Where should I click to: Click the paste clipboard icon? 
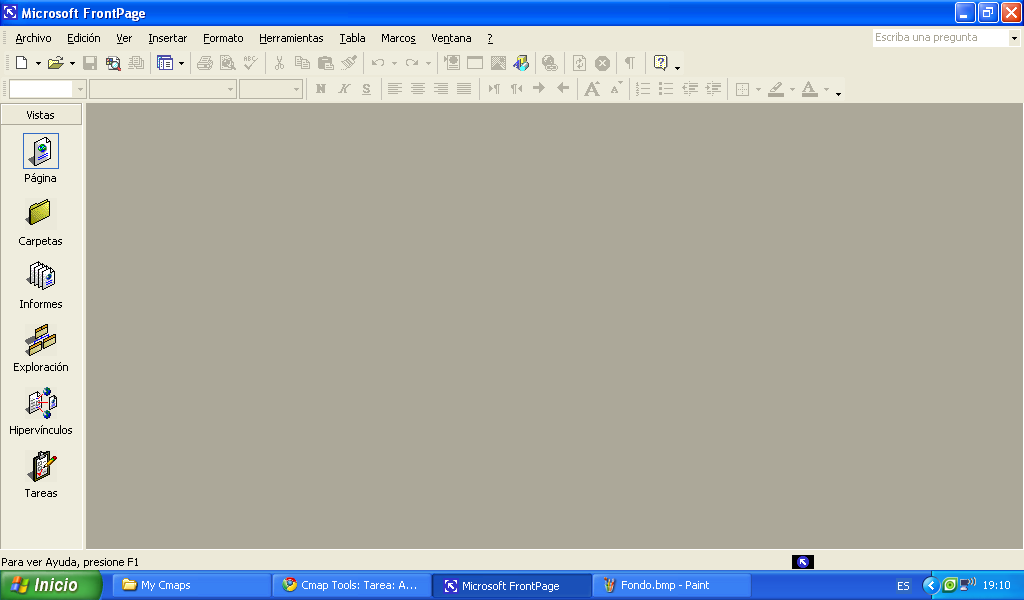(x=325, y=63)
